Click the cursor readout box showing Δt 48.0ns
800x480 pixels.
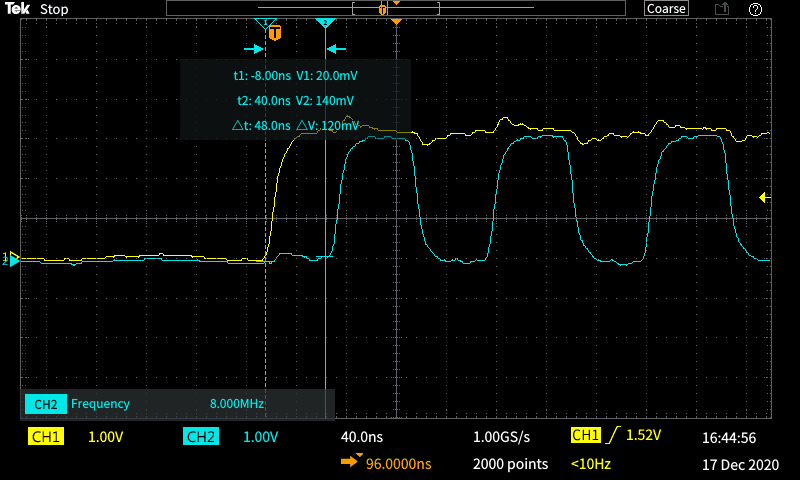point(295,100)
